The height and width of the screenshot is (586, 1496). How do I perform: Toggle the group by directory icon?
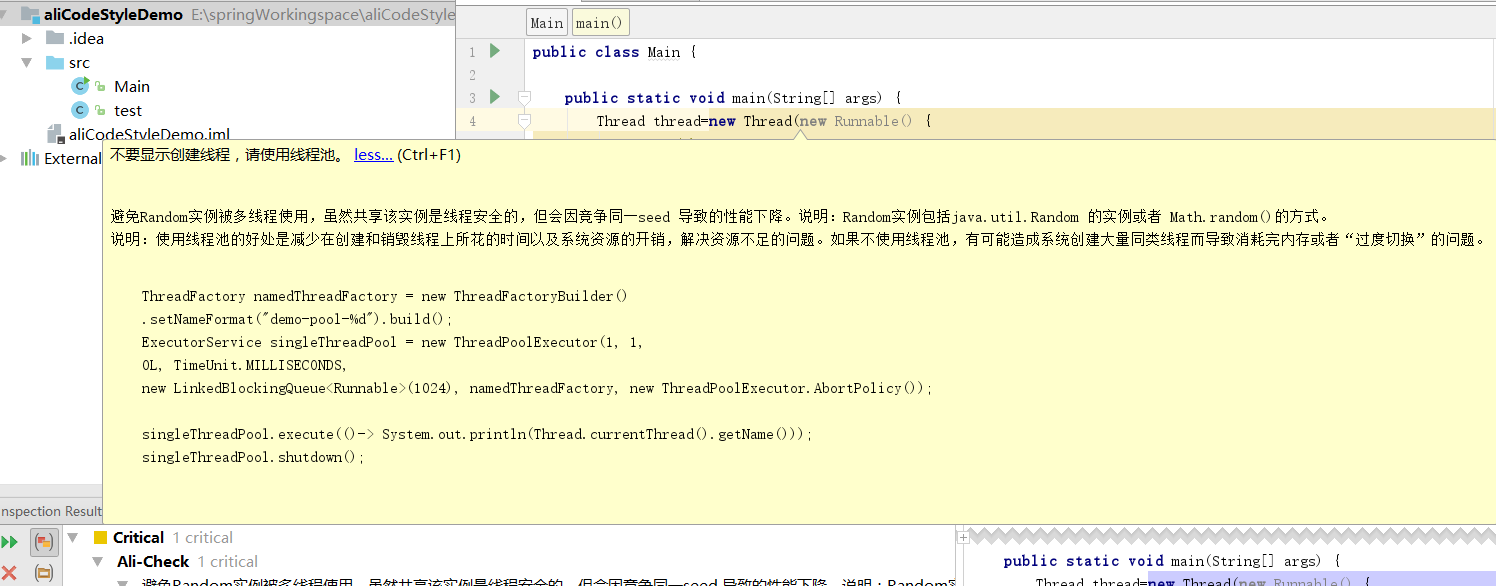44,572
